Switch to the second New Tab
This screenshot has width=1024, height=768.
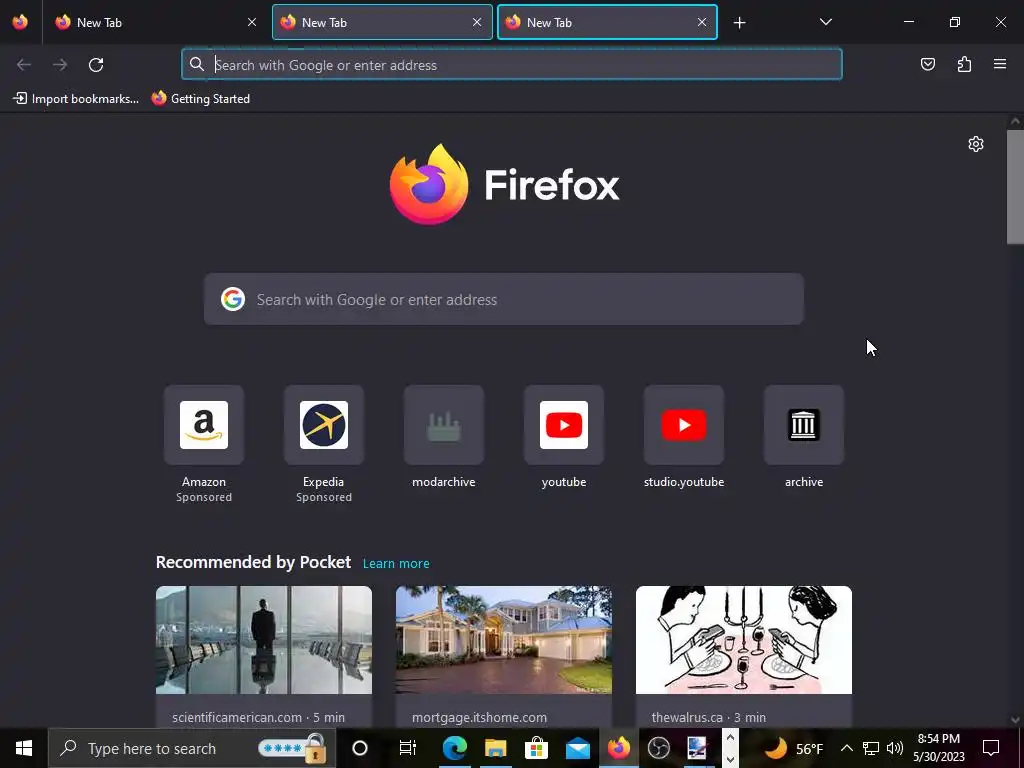(382, 22)
